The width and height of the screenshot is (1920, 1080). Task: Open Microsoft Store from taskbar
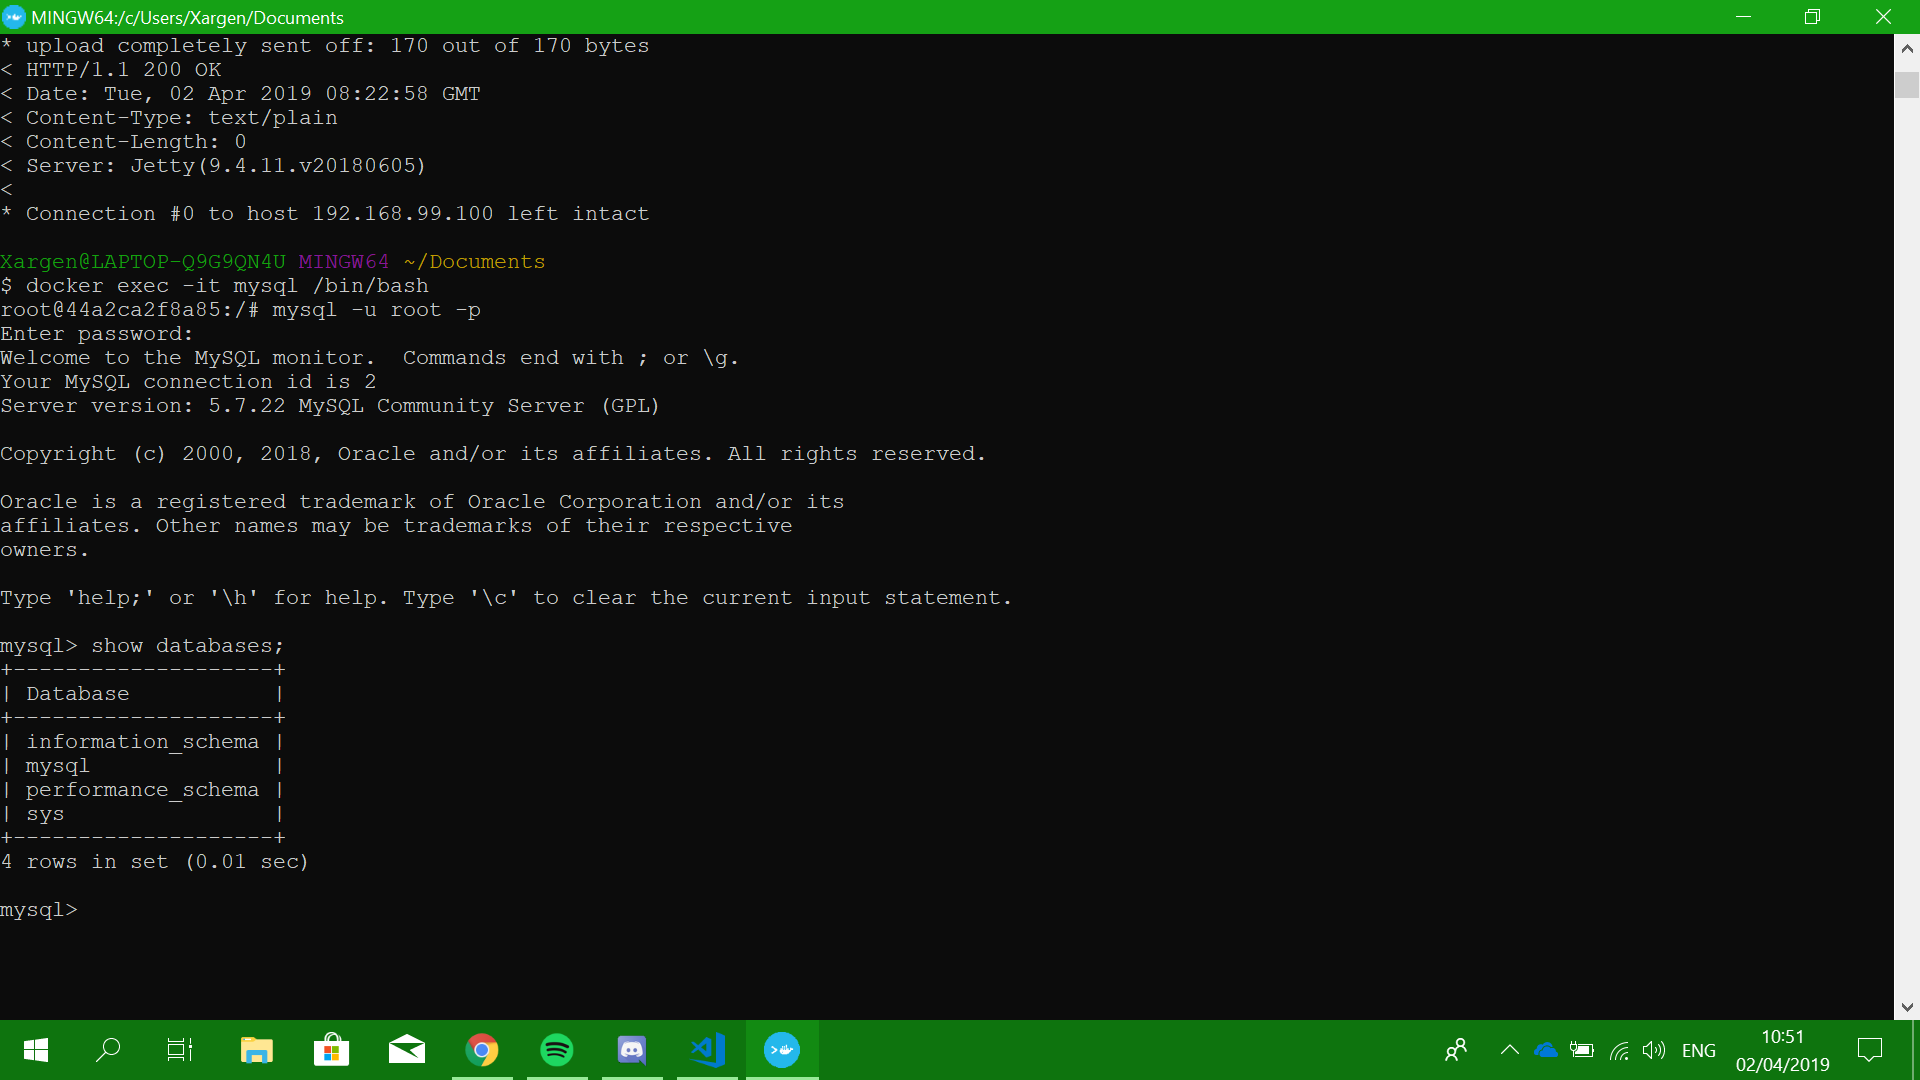[331, 1050]
